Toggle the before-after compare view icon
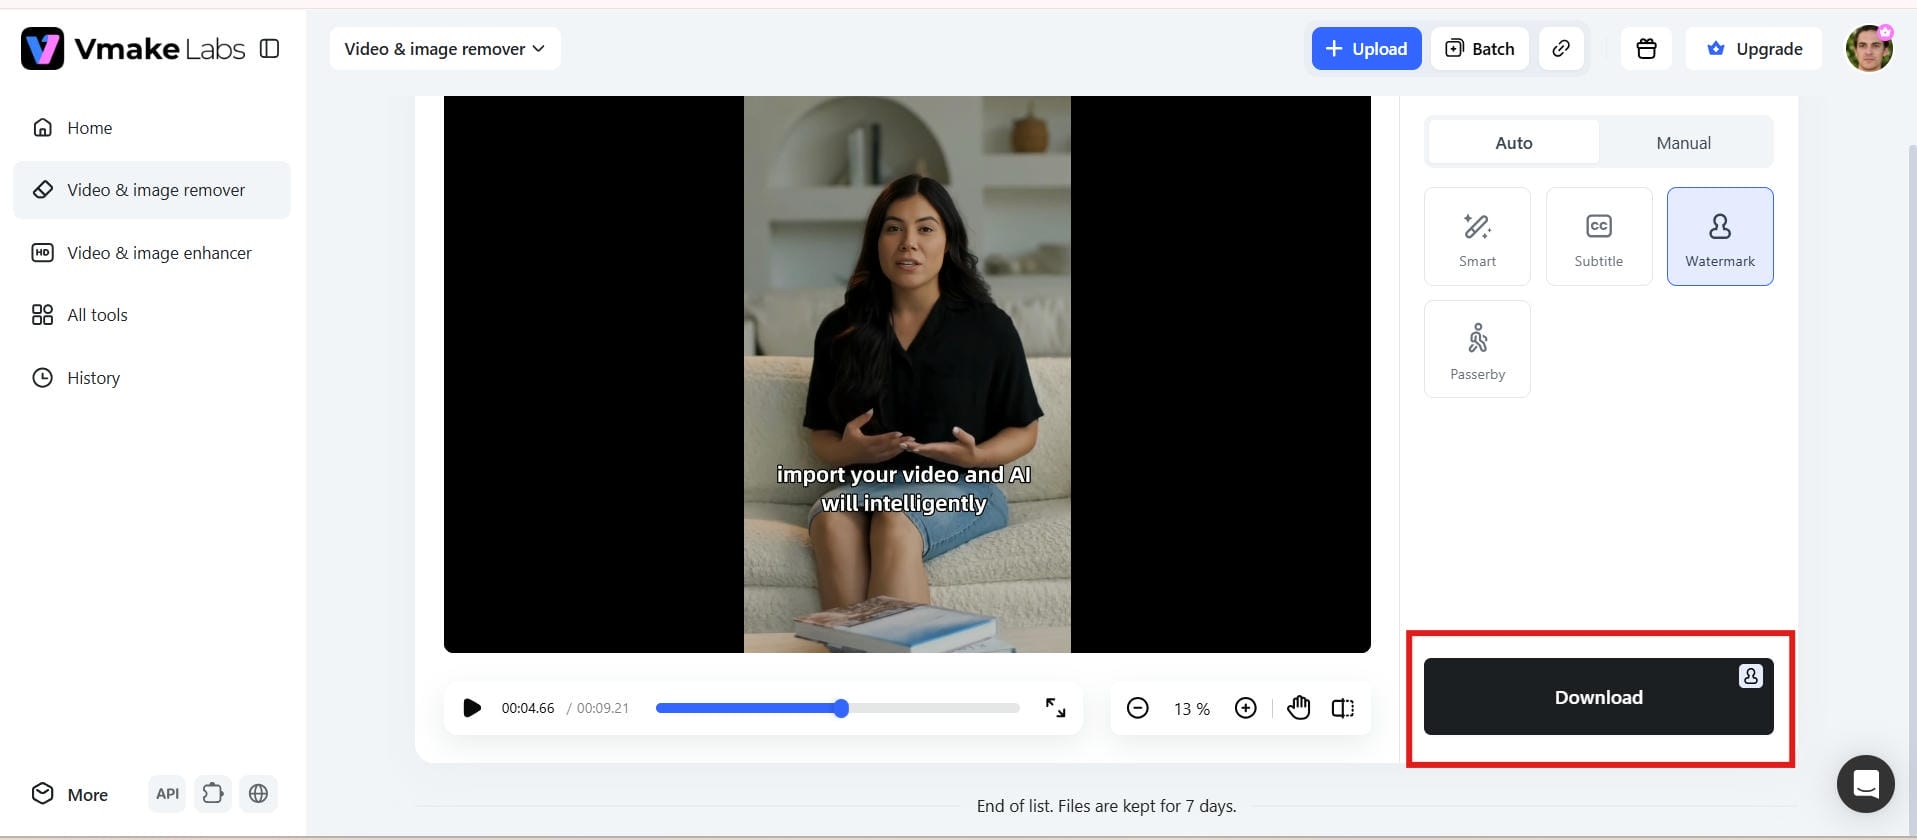Screen dimensions: 1917x840 (x=1343, y=708)
